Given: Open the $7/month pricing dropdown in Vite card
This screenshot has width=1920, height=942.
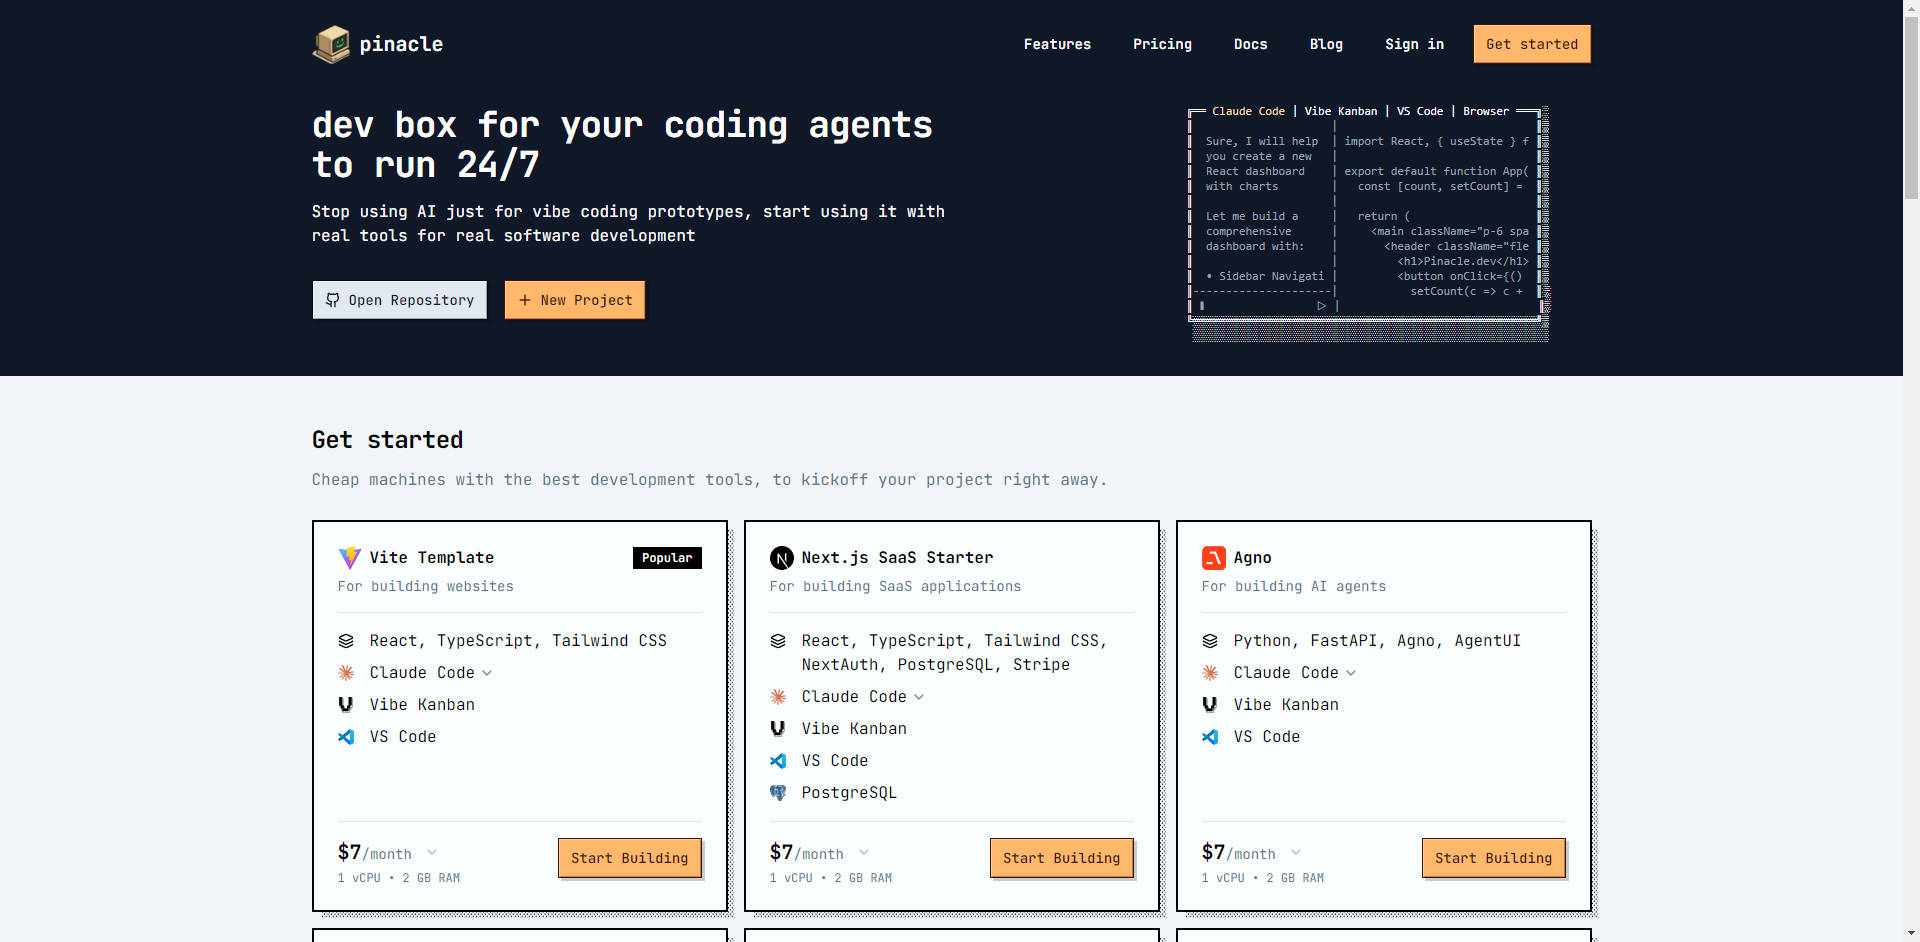Looking at the screenshot, I should coord(432,853).
